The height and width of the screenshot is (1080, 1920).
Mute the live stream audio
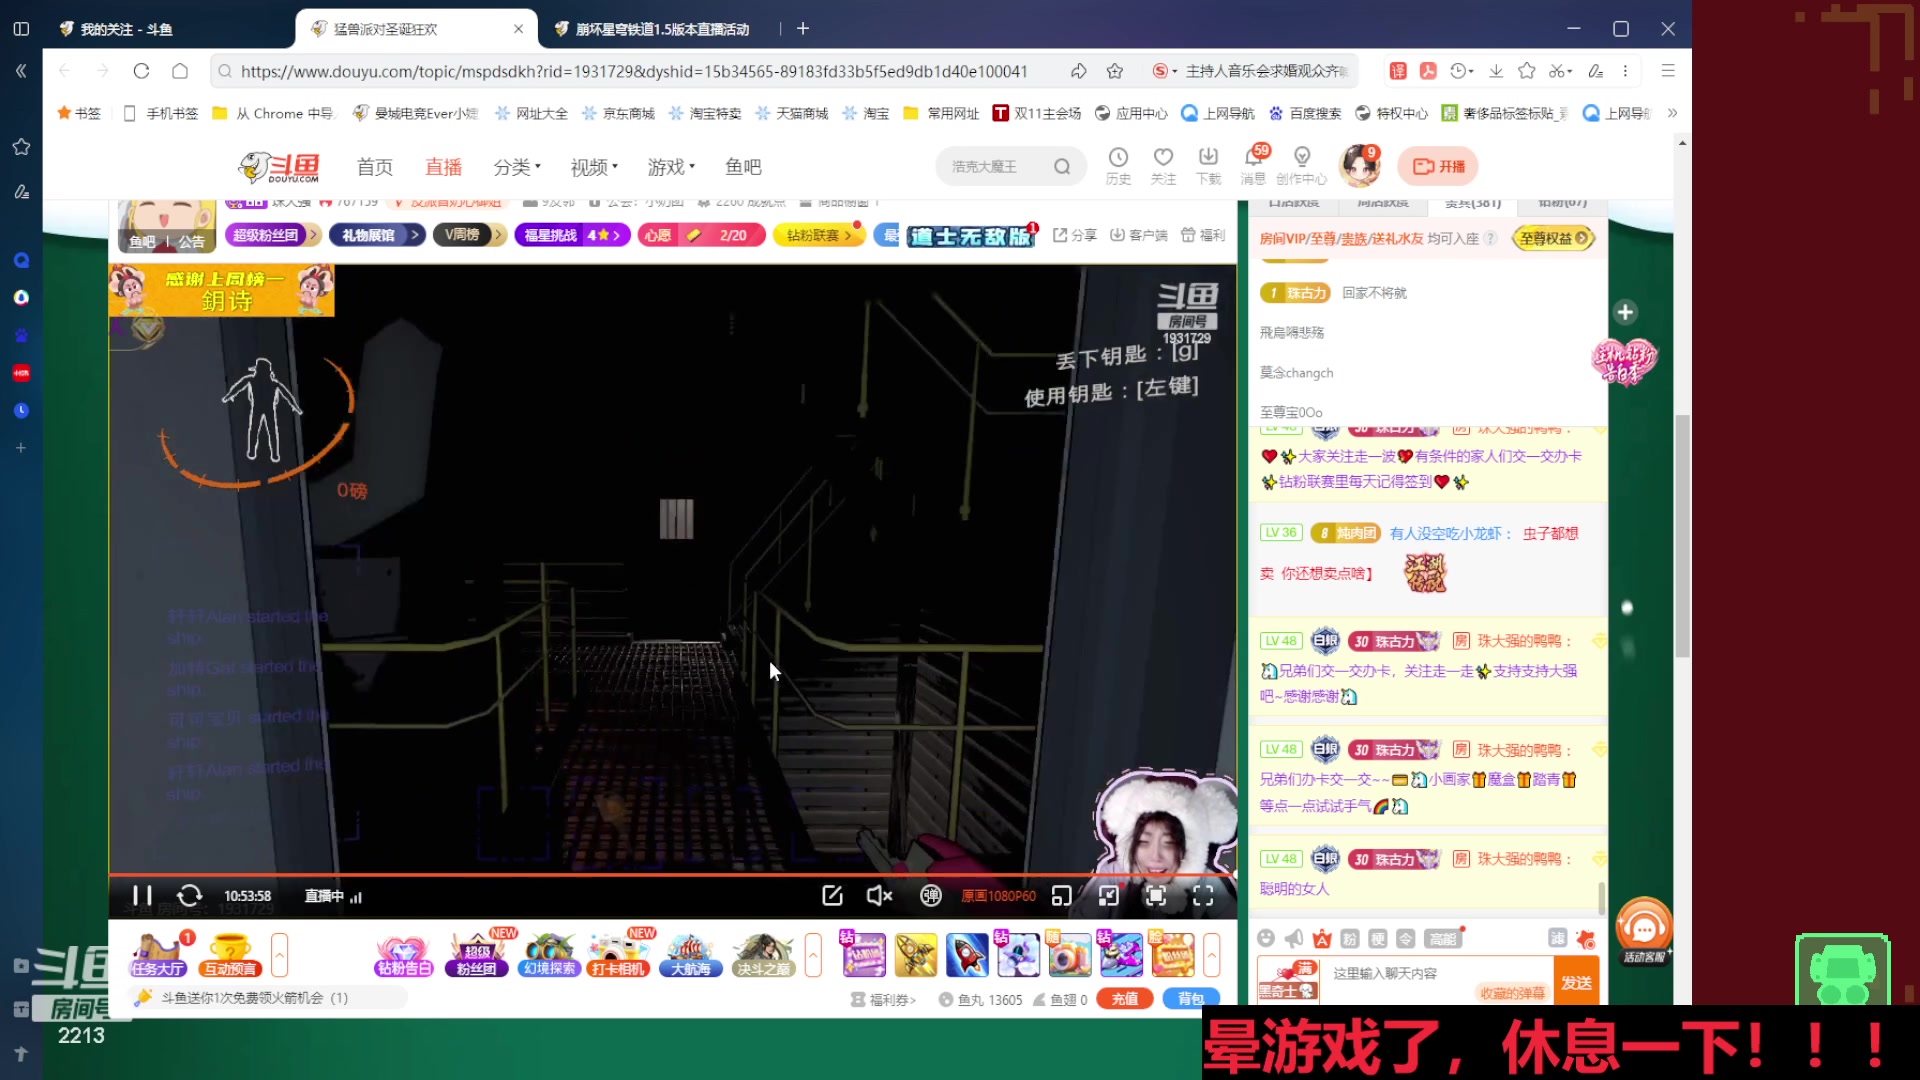878,896
